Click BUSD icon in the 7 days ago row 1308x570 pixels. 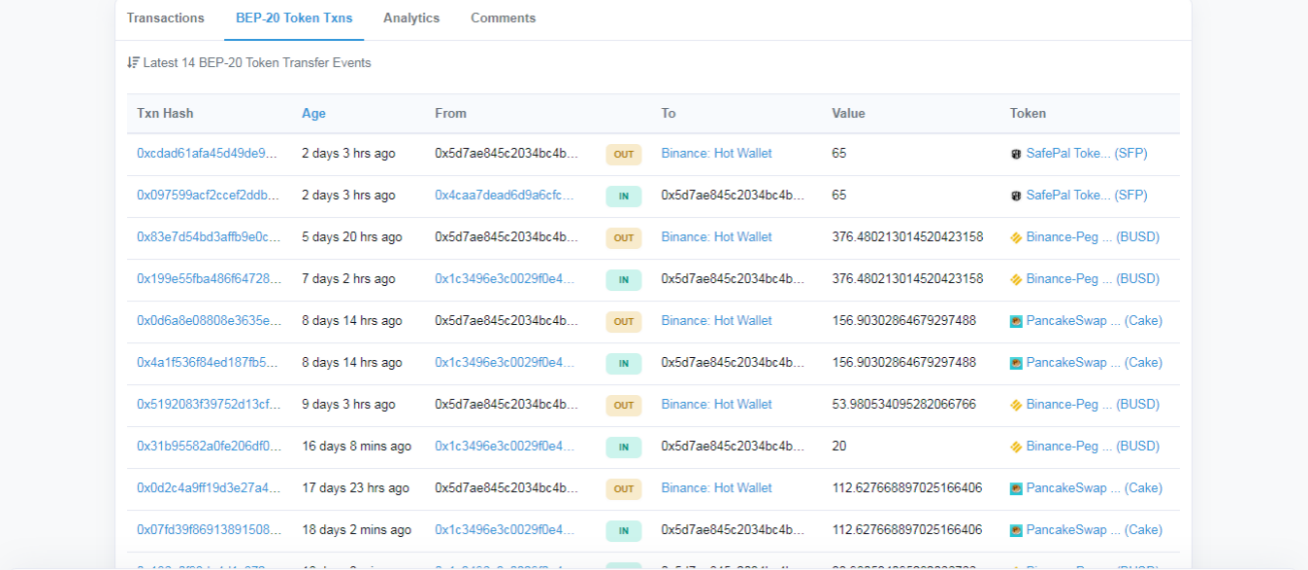(1016, 280)
